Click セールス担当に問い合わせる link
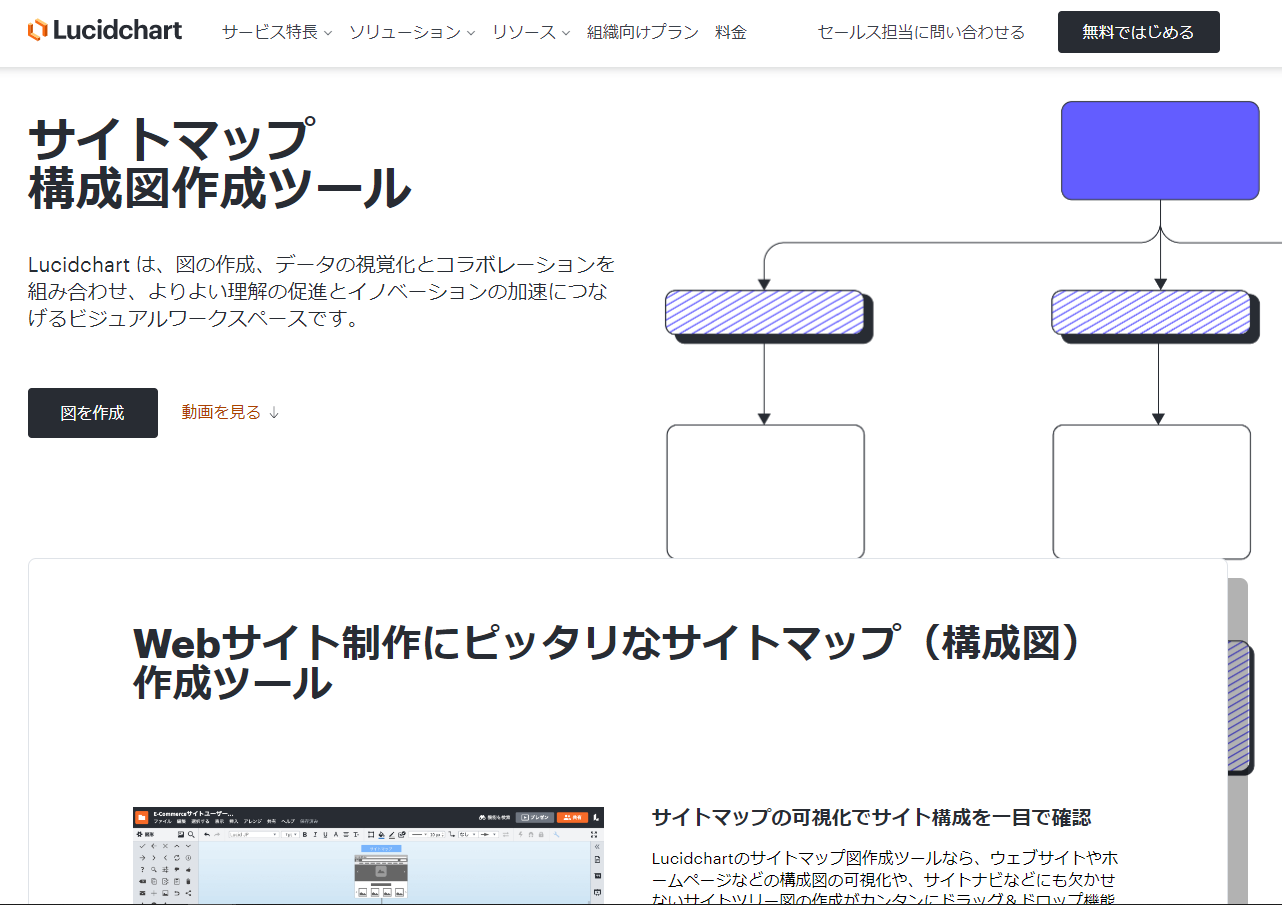The width and height of the screenshot is (1282, 905). pos(921,32)
